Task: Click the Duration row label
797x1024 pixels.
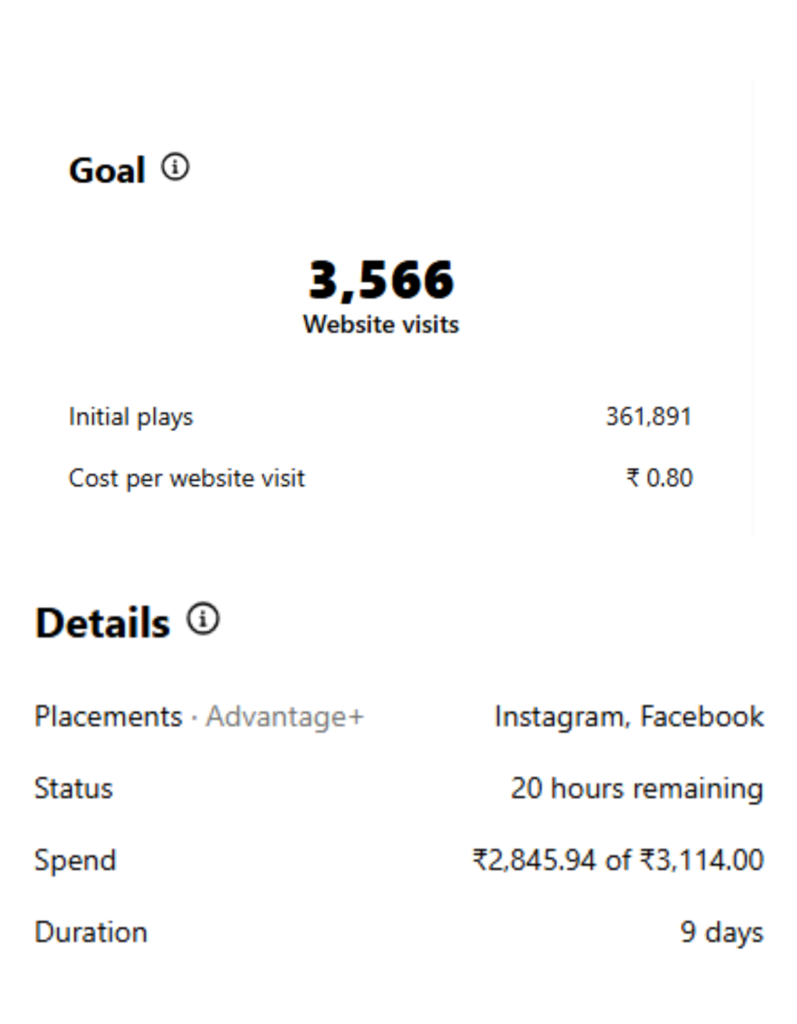Action: coord(90,931)
